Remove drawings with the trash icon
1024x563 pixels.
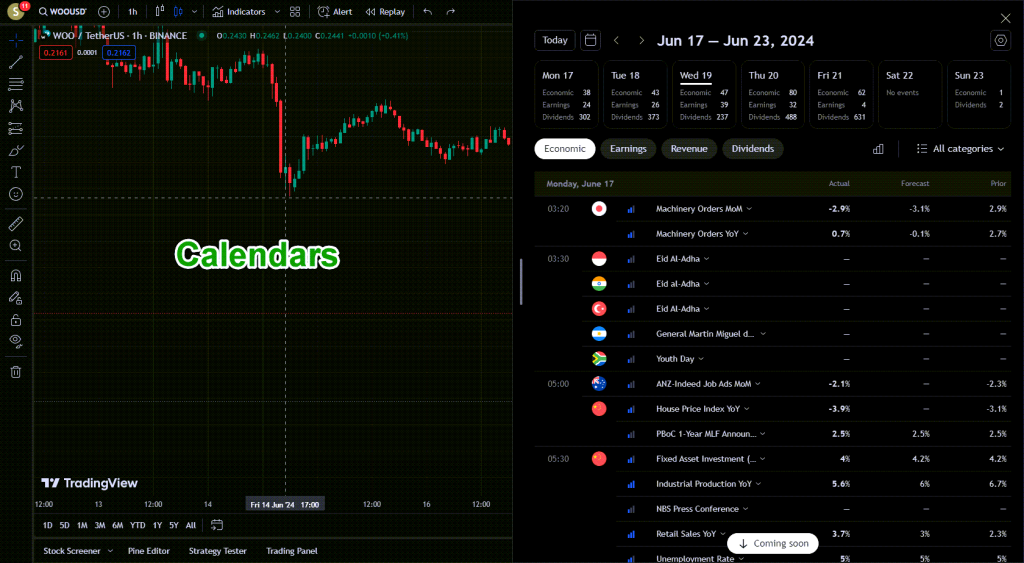click(16, 372)
